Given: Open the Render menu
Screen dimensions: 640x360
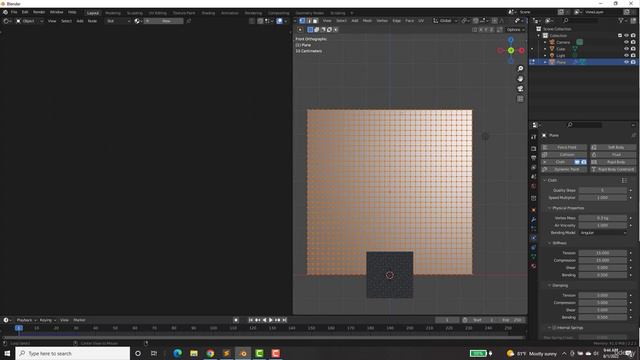Looking at the screenshot, I should tap(39, 12).
